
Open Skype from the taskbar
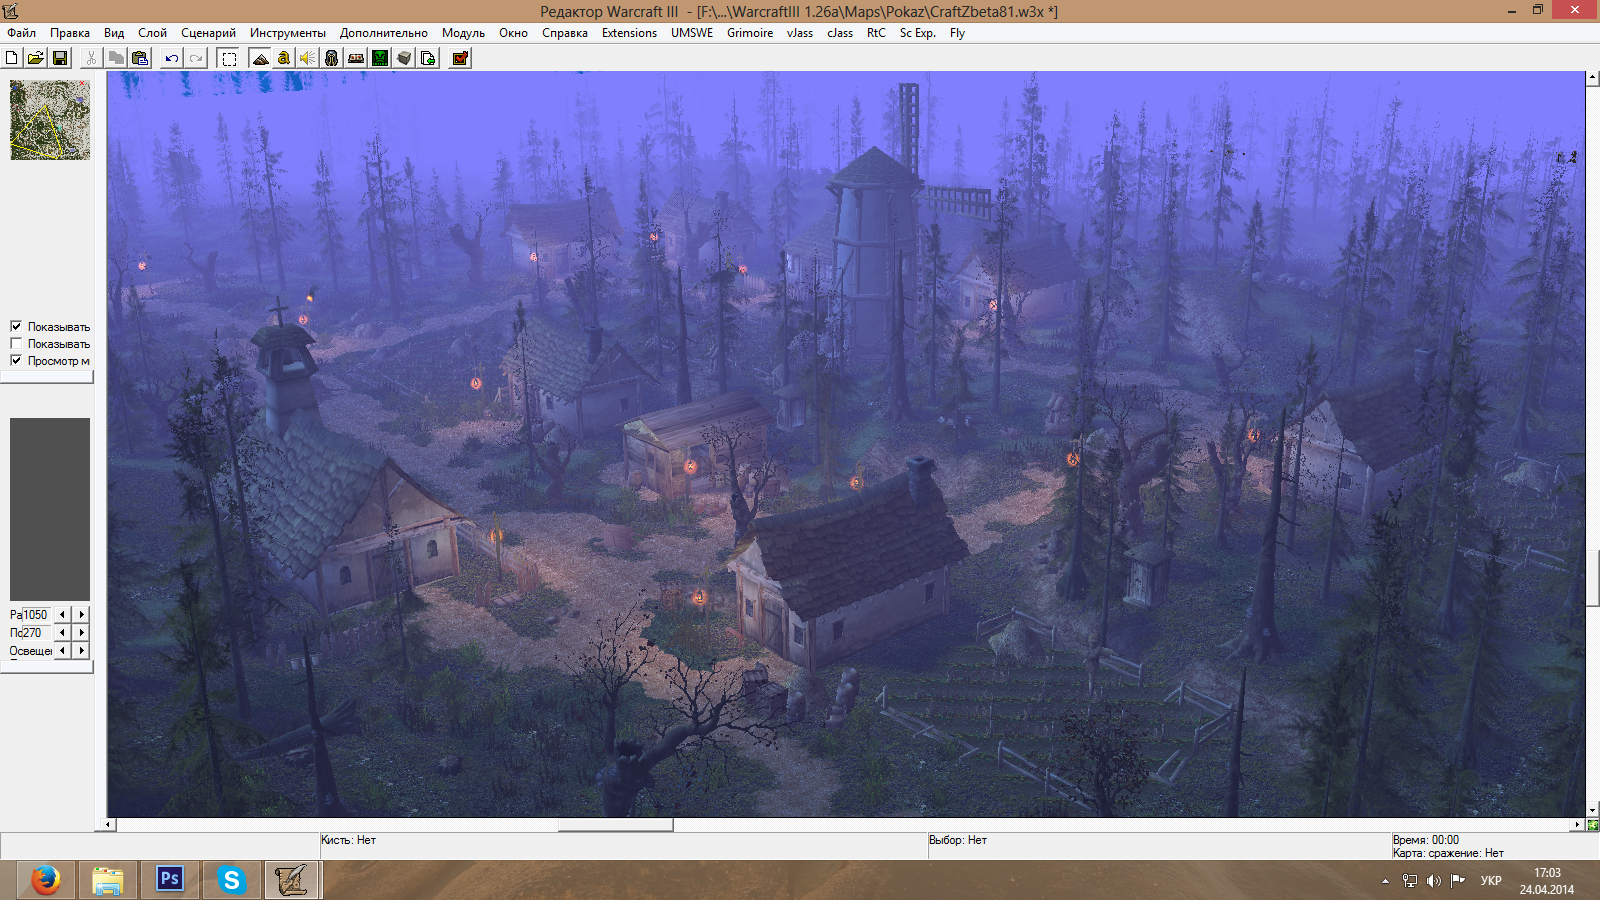click(232, 880)
